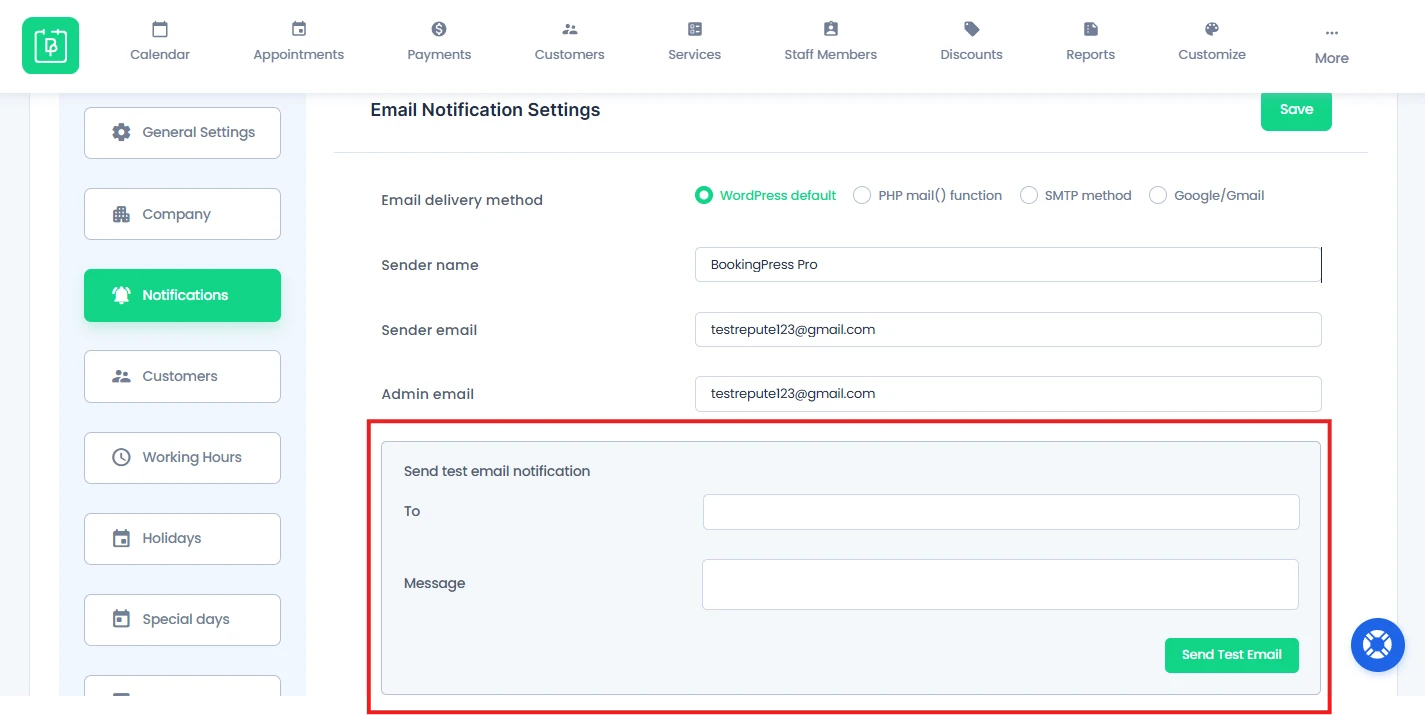Click the green Save button
1425x715 pixels.
coord(1296,110)
